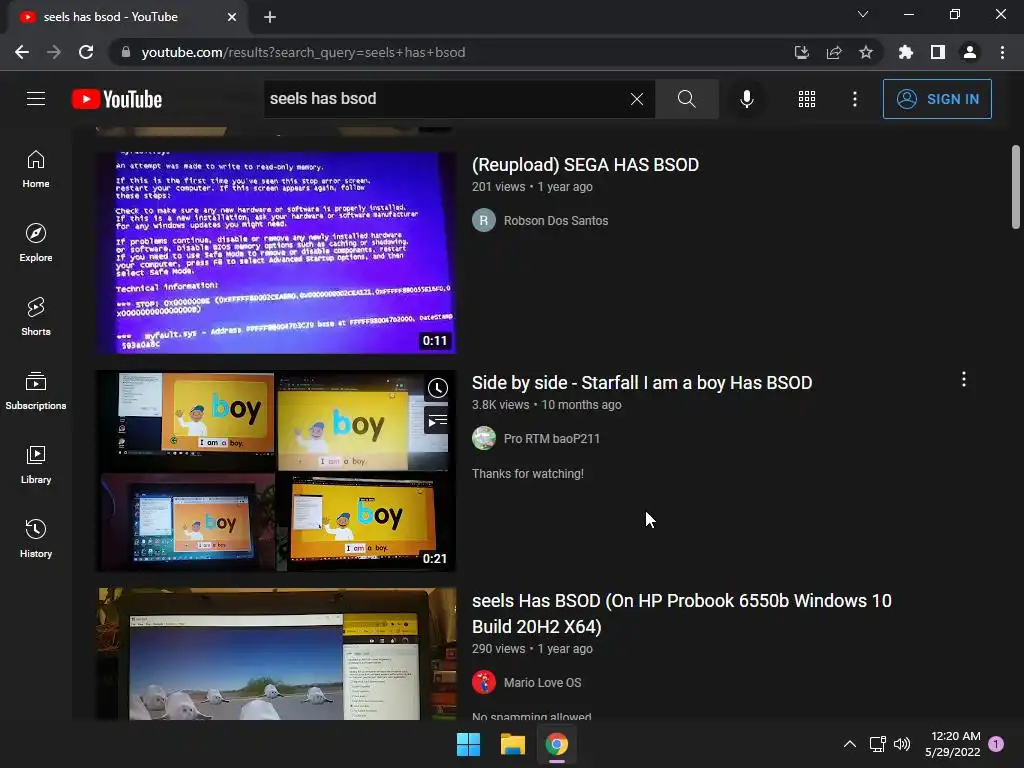
Task: Open more options for Starfall video
Action: click(963, 379)
